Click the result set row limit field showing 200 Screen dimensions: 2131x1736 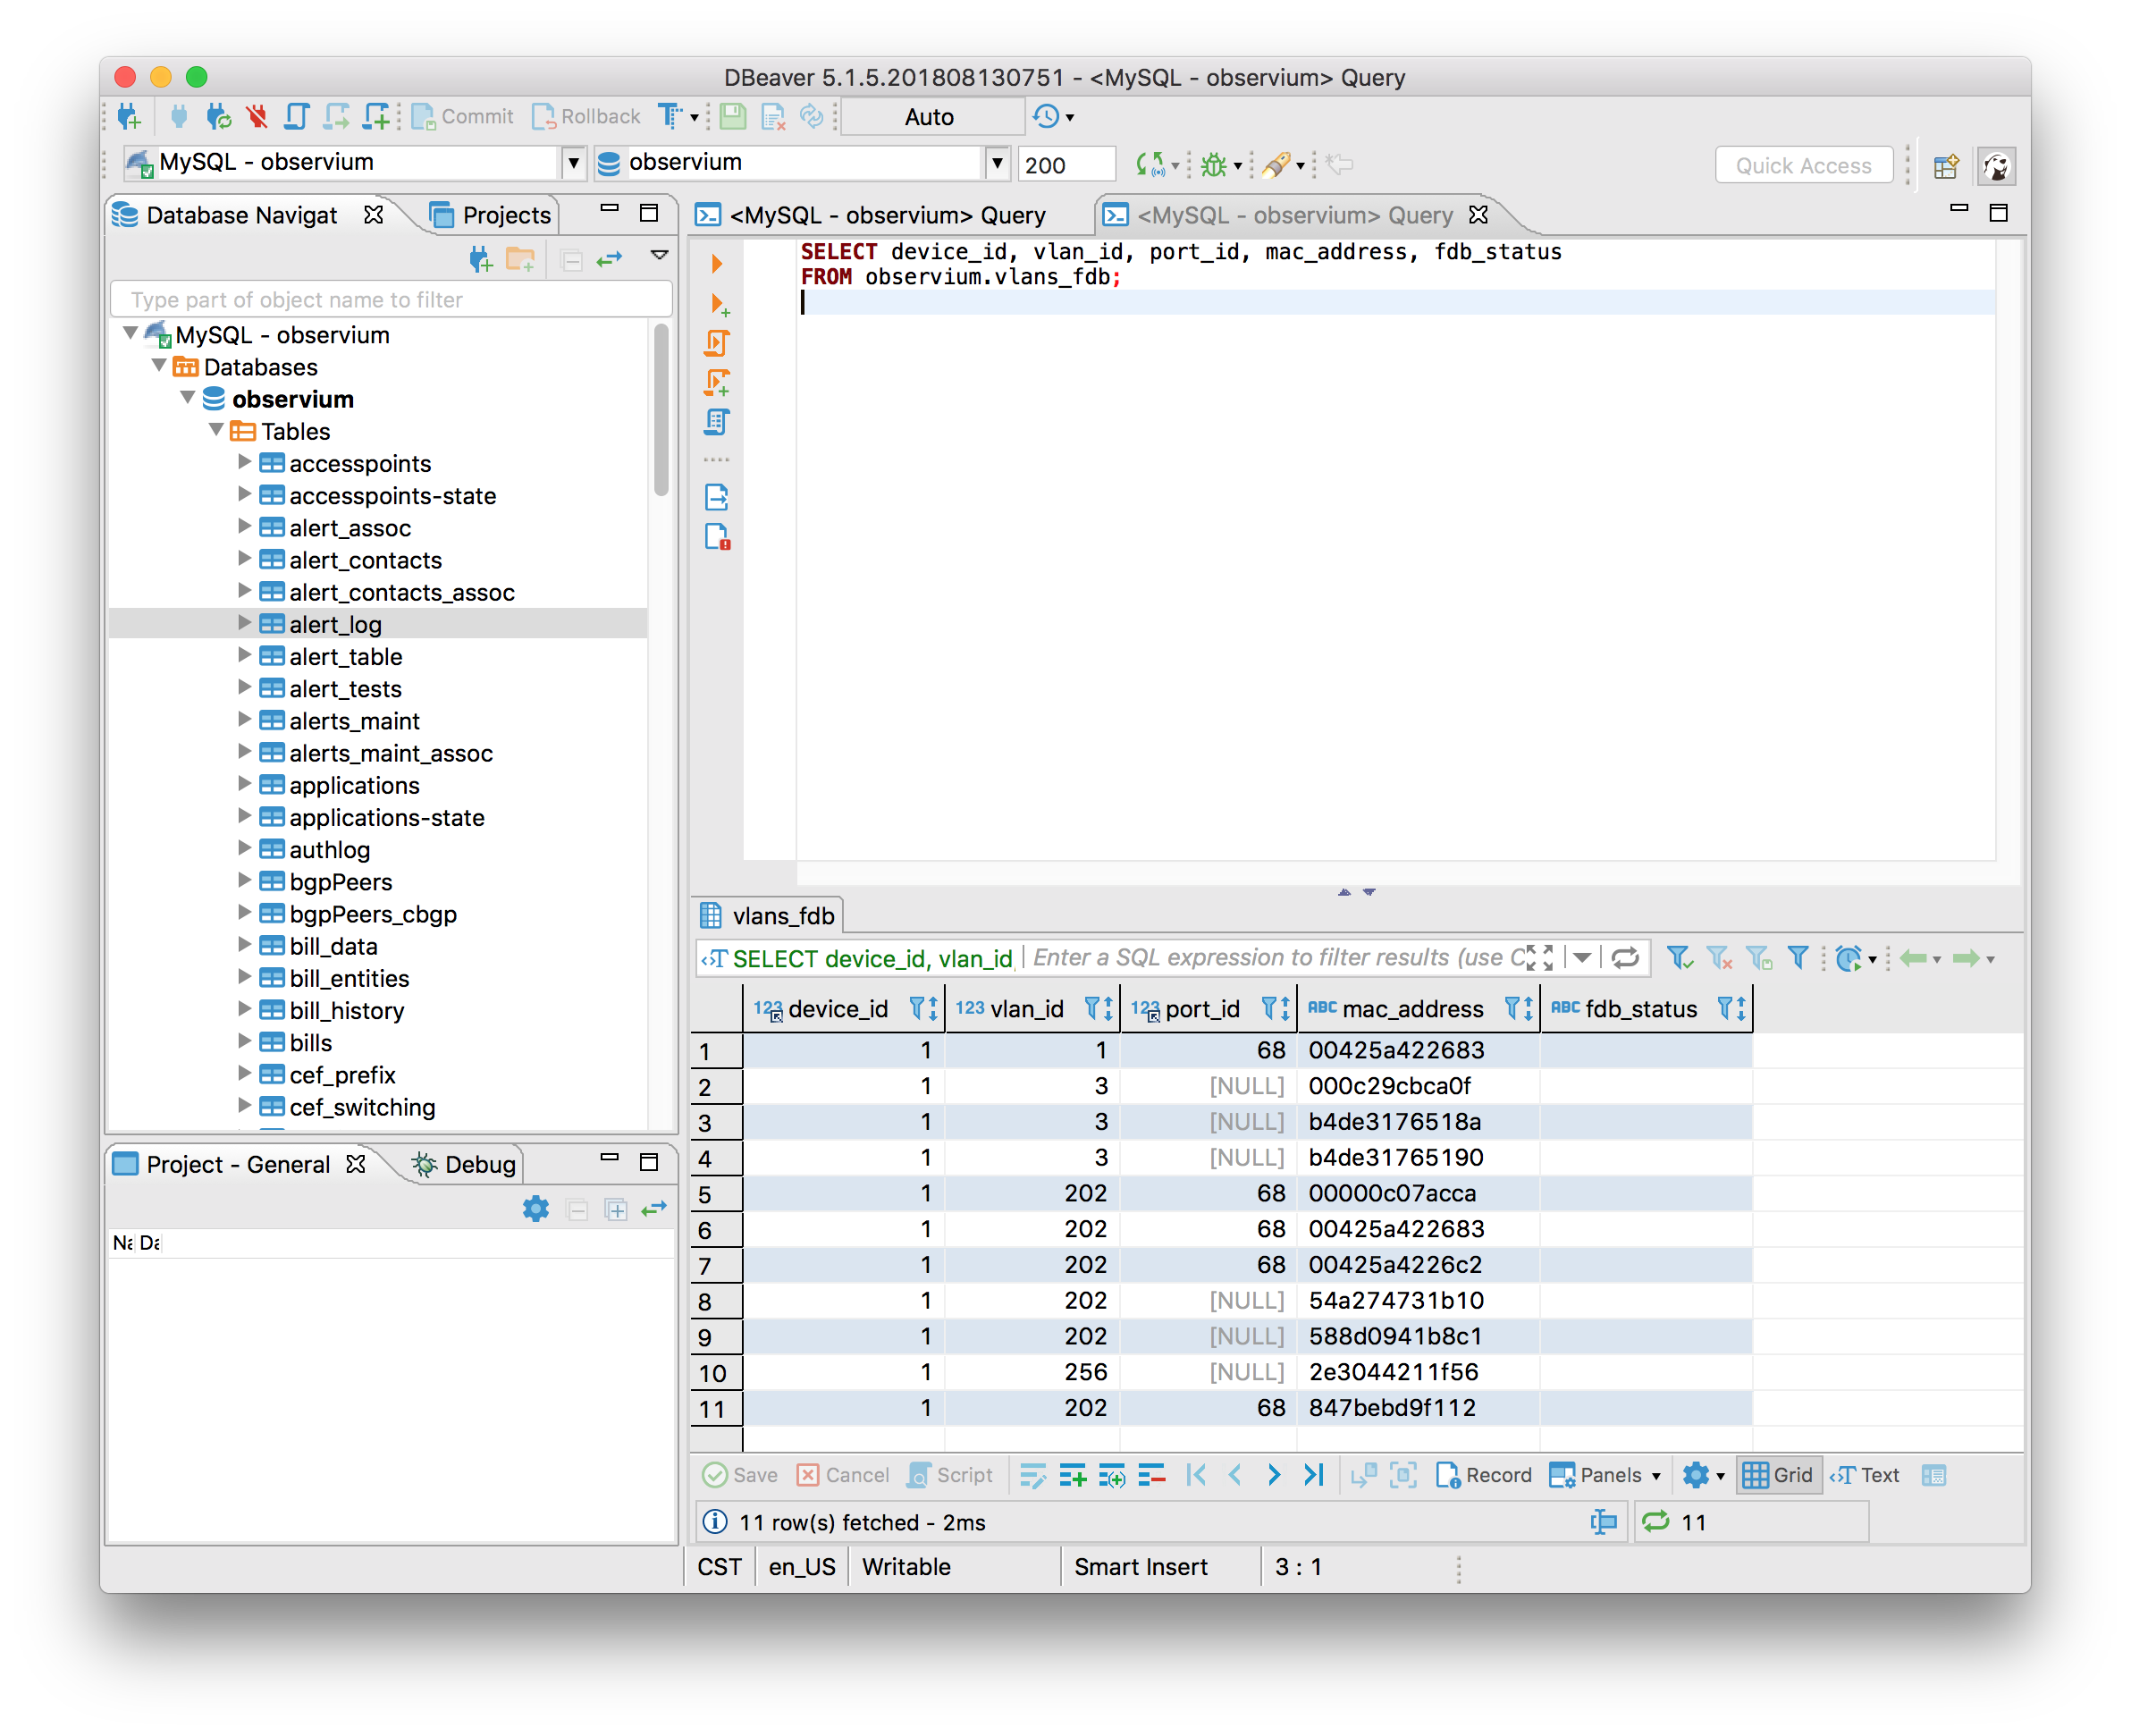click(x=1066, y=165)
